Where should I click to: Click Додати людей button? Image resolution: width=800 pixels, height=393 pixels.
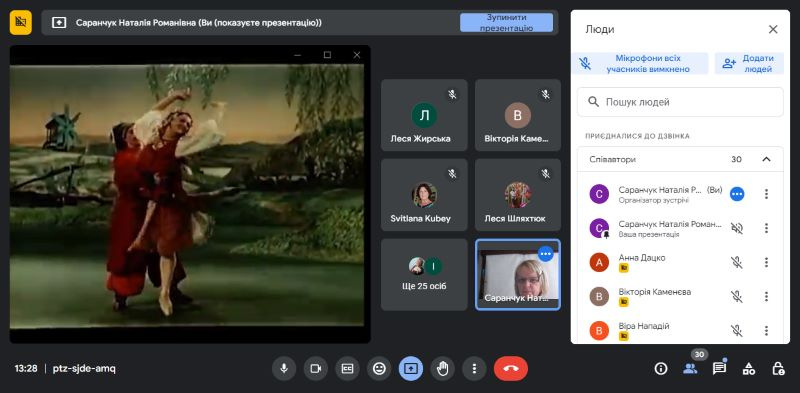(749, 64)
